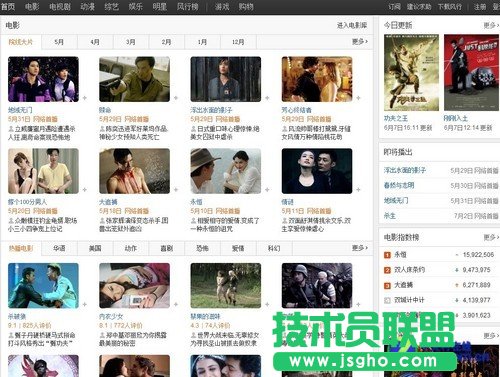Switch to the 4月 tab
The width and height of the screenshot is (500, 377).
(95, 42)
